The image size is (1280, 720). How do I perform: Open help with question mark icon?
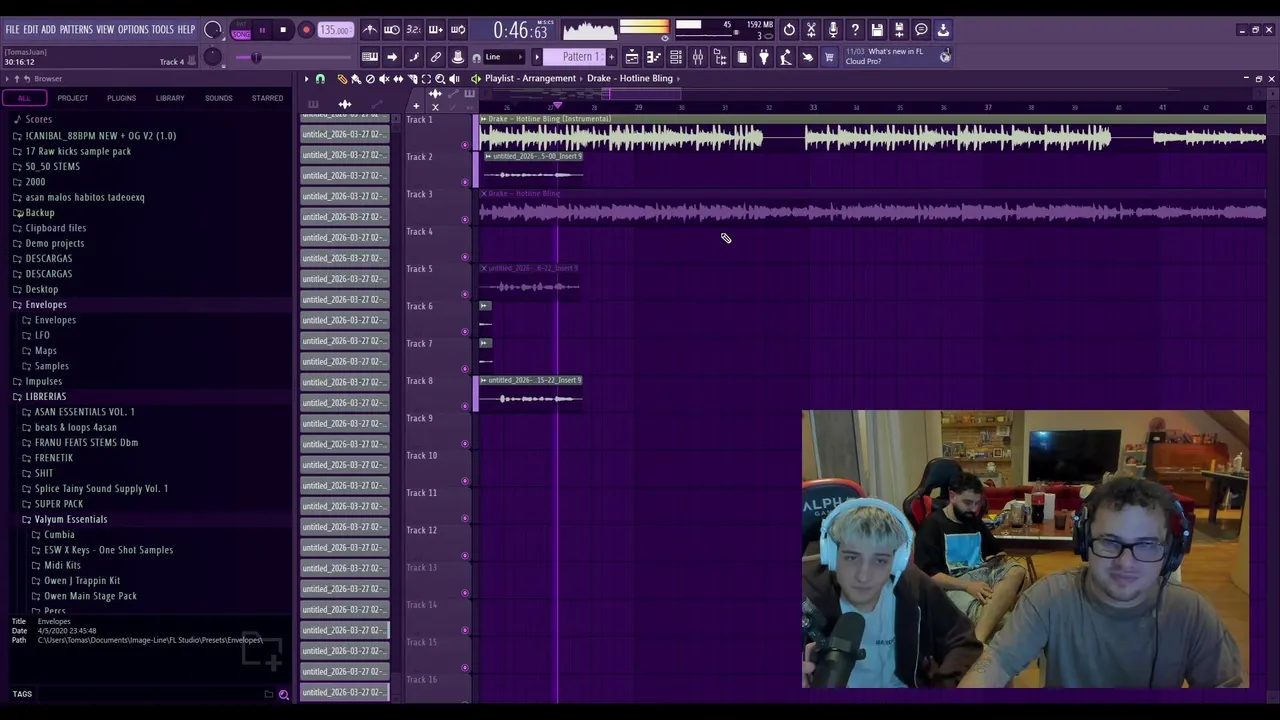pos(855,30)
